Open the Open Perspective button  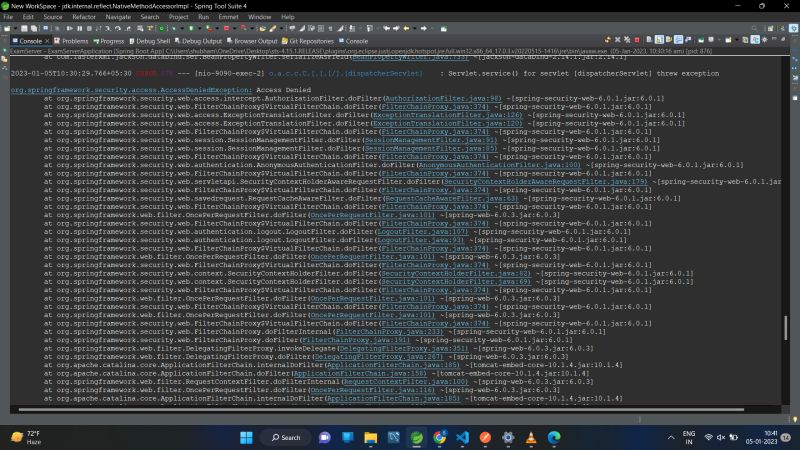pyautogui.click(x=770, y=28)
